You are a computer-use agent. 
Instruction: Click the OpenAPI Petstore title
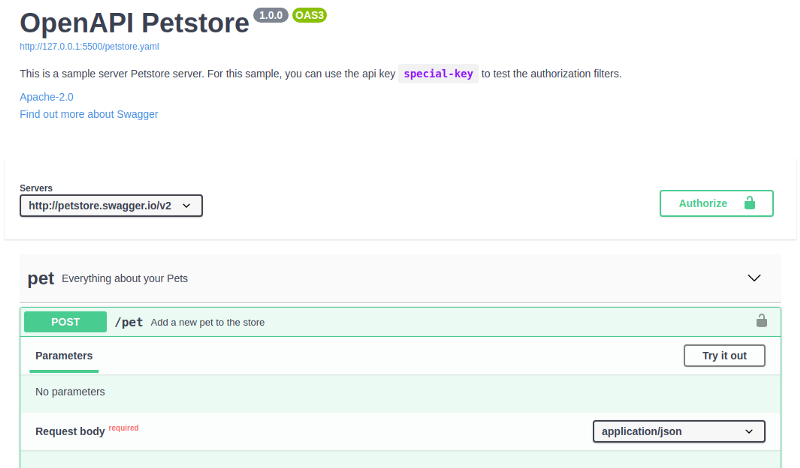click(133, 22)
